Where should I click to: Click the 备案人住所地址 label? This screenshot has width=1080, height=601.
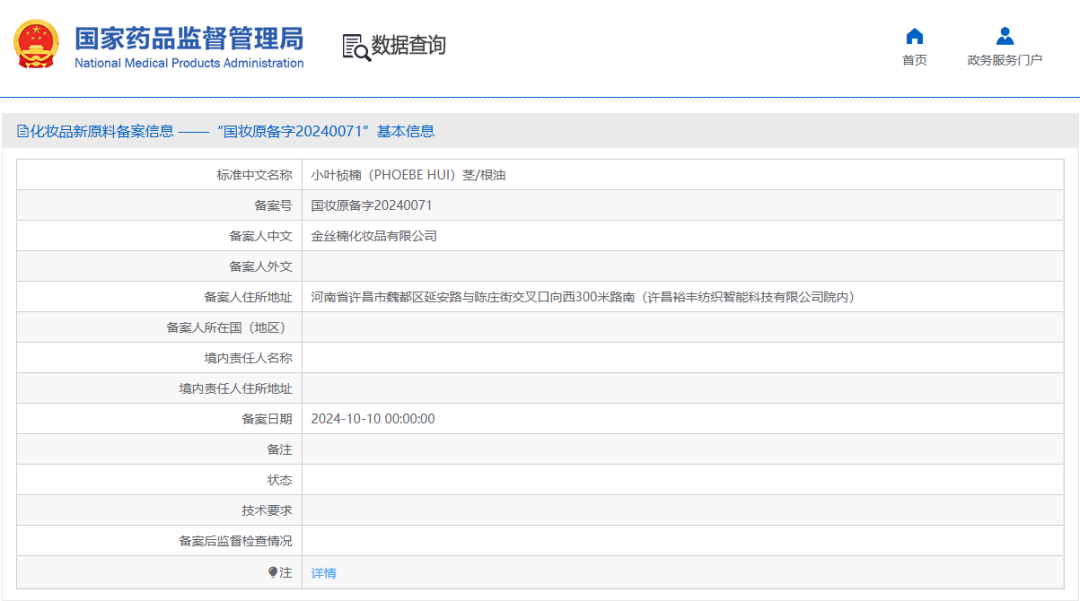point(248,297)
